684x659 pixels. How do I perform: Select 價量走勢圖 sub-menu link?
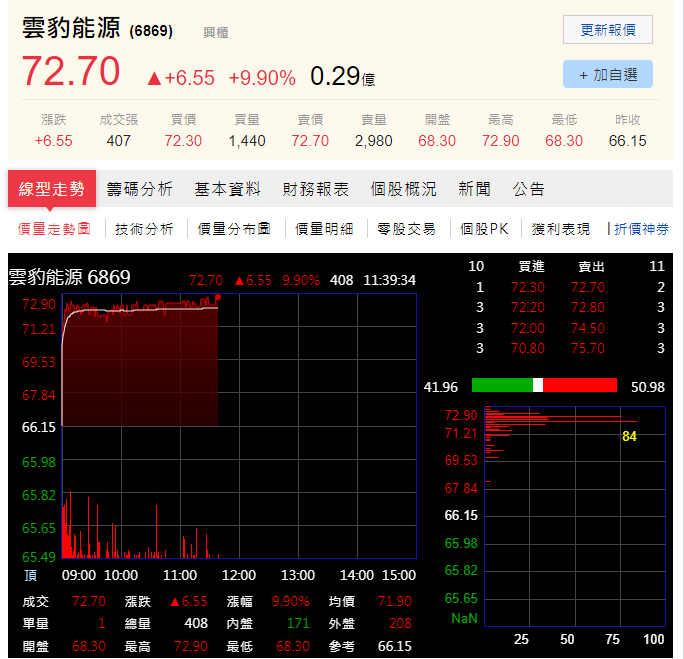coord(54,229)
